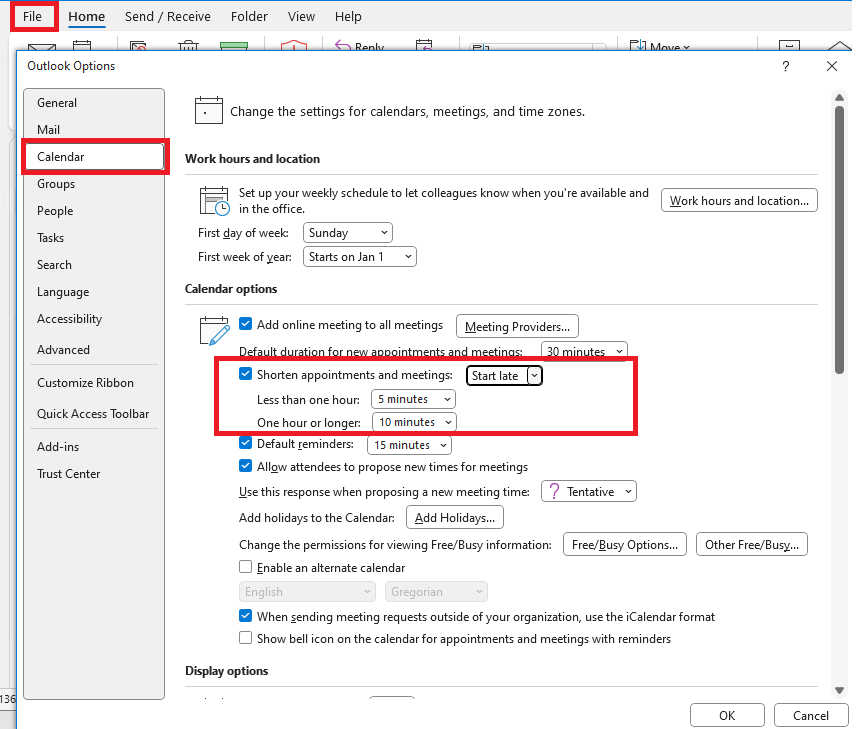
Task: Open Add-ins settings page
Action: (x=94, y=446)
